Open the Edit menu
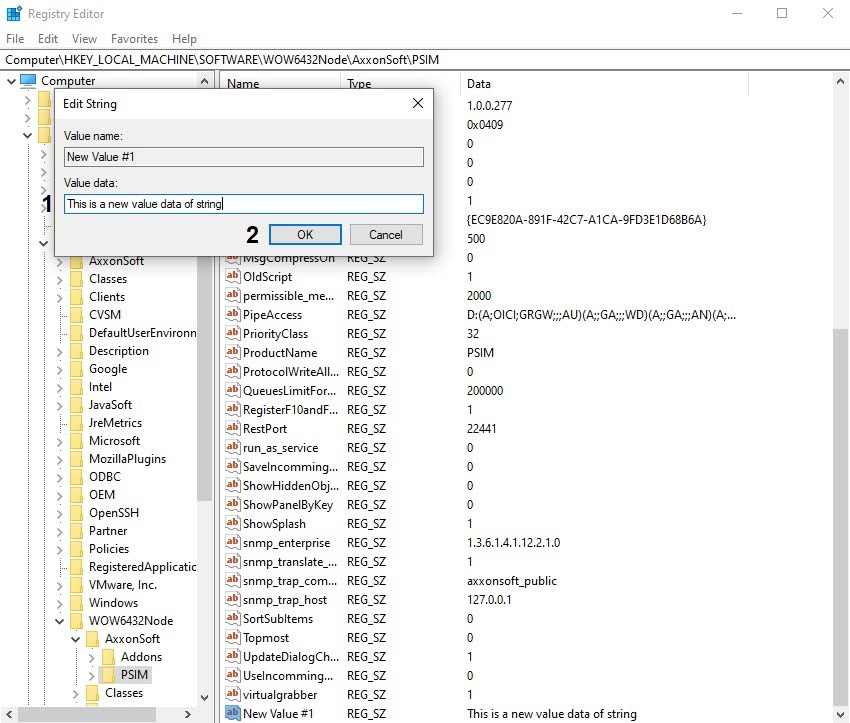The height and width of the screenshot is (723, 850). (x=47, y=39)
